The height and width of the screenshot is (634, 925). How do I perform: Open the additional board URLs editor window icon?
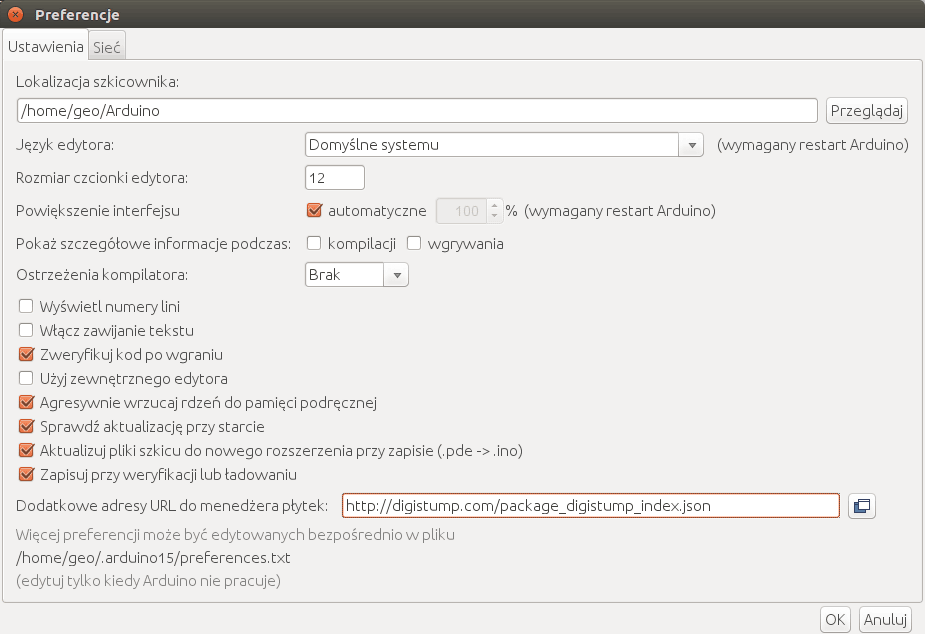click(x=861, y=506)
